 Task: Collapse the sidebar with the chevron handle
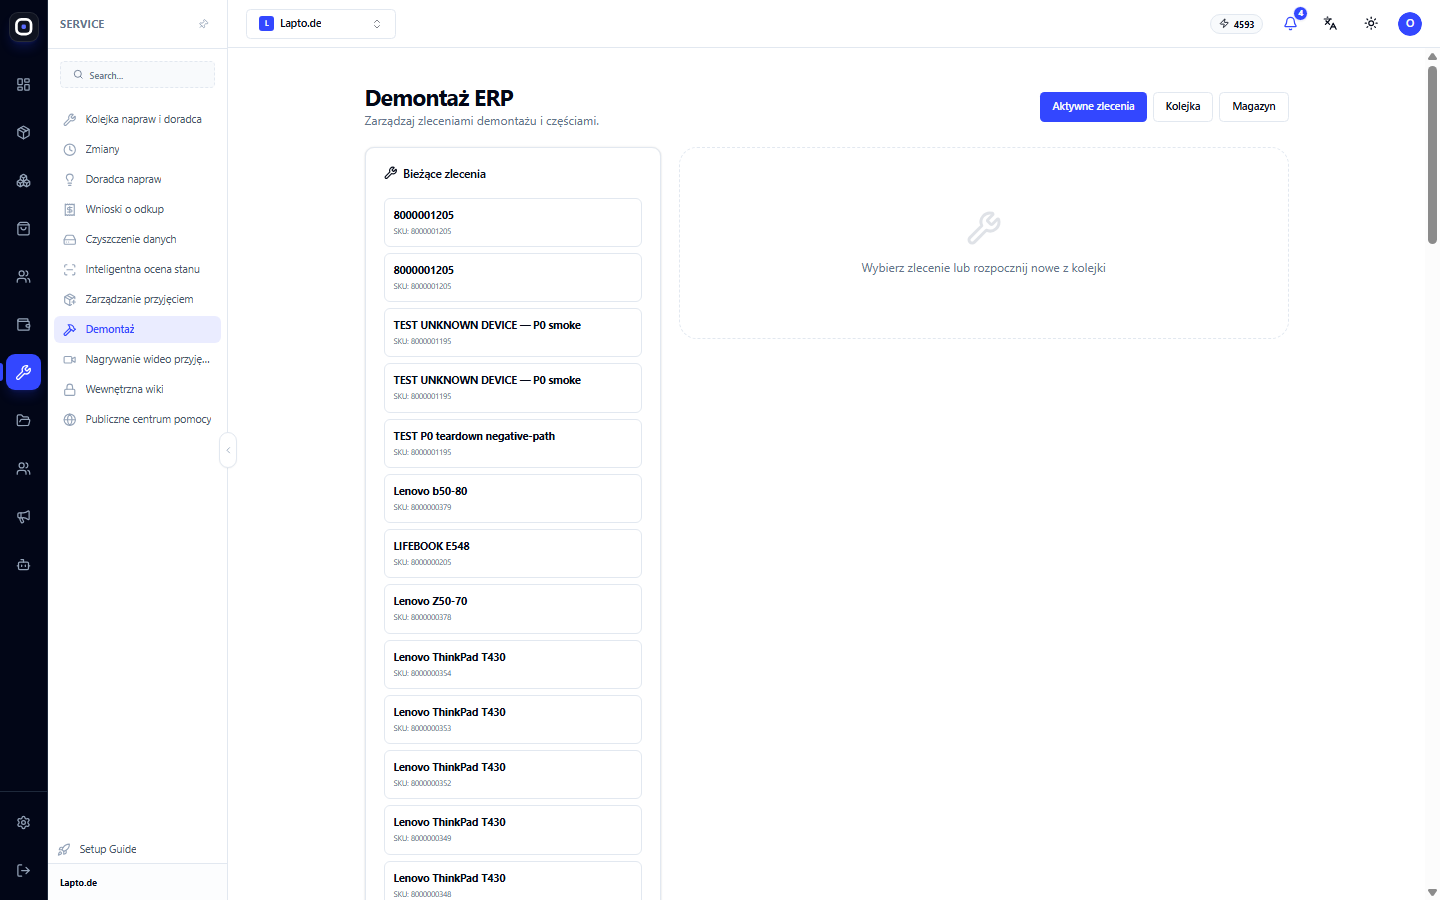point(228,450)
